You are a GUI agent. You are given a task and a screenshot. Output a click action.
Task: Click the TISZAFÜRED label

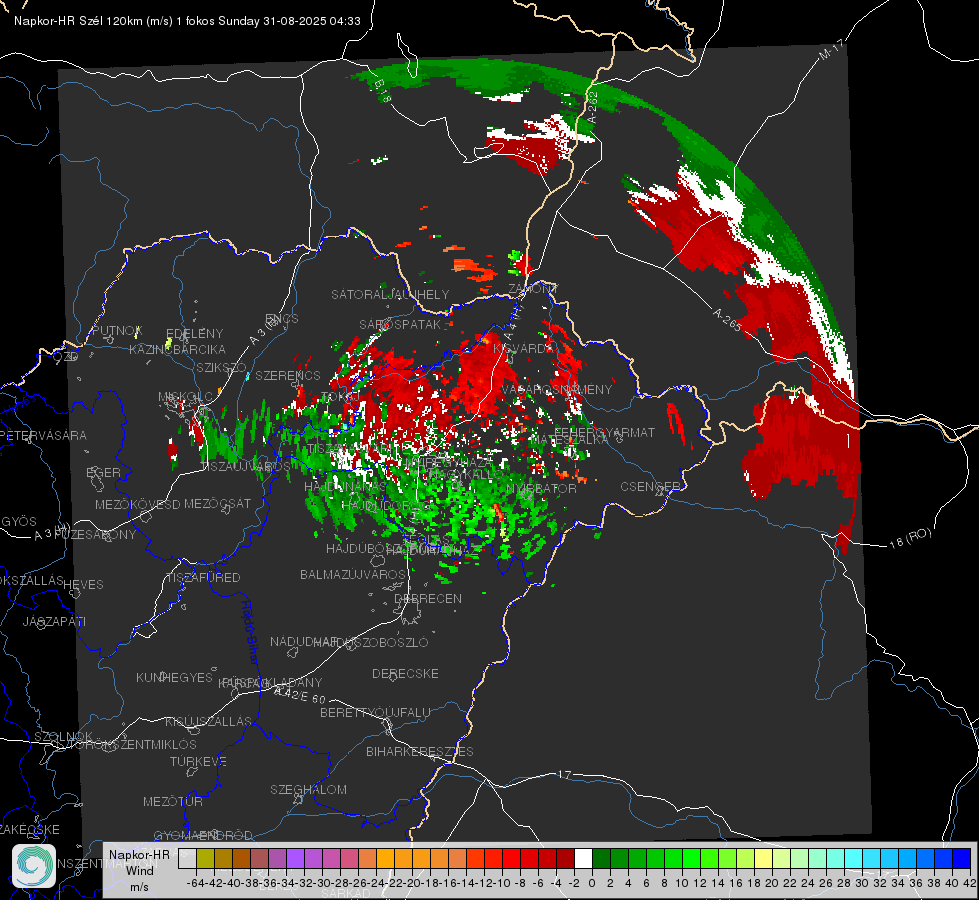(x=203, y=578)
